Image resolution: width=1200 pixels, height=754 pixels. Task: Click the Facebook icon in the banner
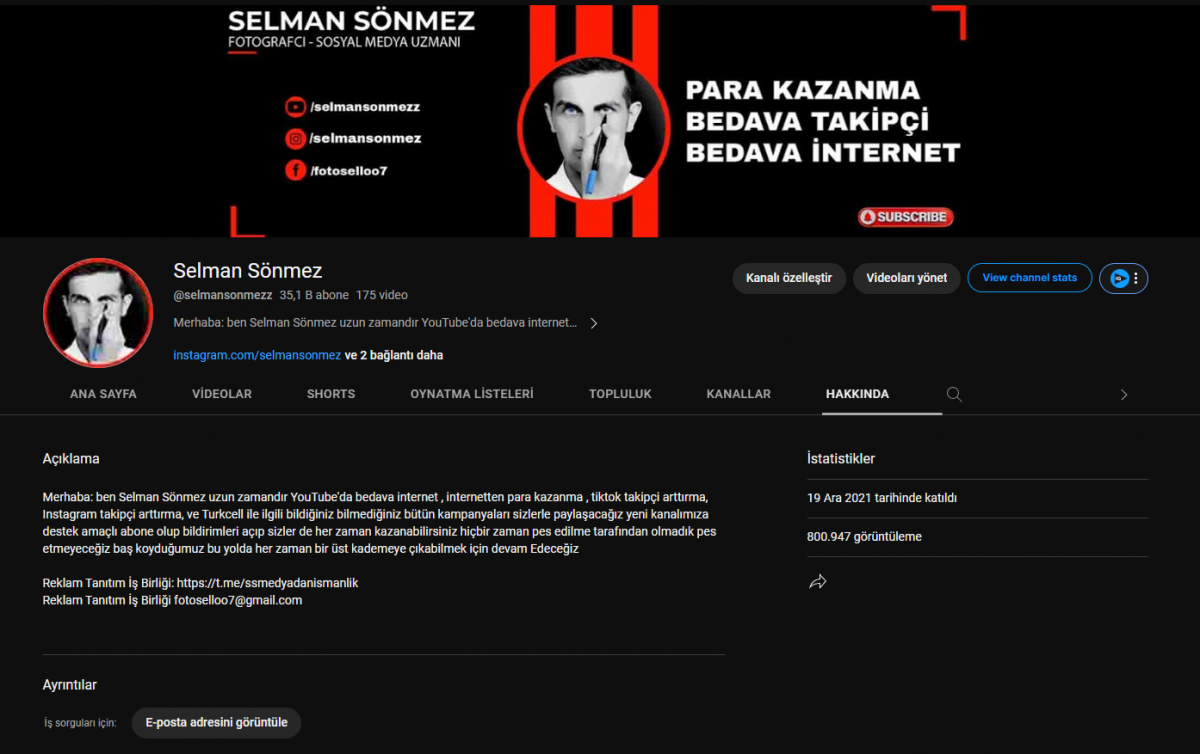(295, 171)
